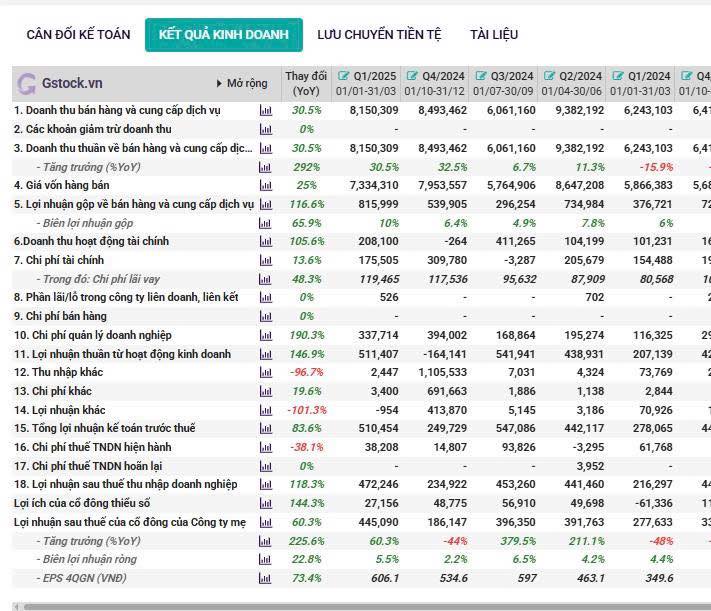This screenshot has height=611, width=711.
Task: Click the Gstock.vn logo
Action: (60, 83)
